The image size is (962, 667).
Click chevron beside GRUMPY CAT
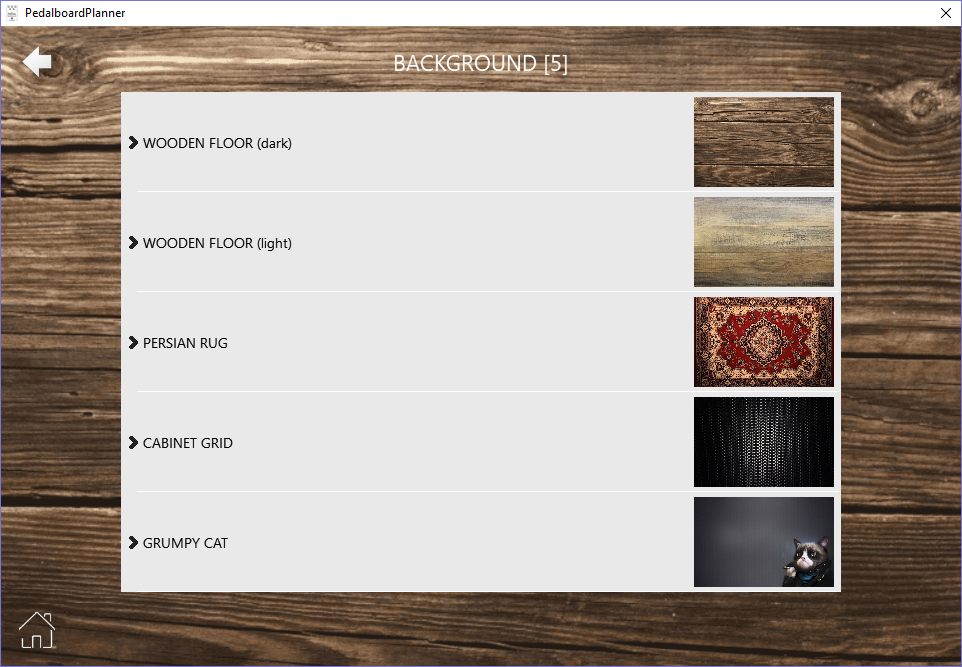point(133,543)
